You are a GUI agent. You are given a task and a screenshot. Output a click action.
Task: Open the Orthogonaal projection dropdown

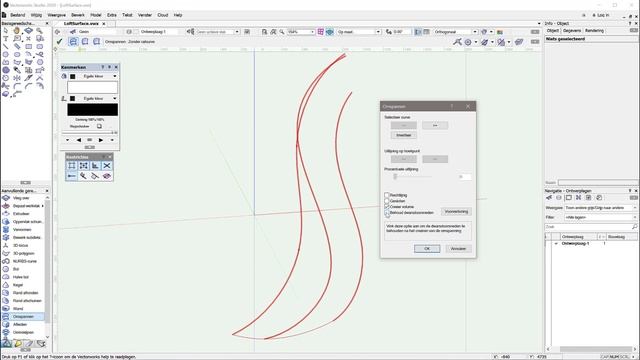(x=456, y=31)
